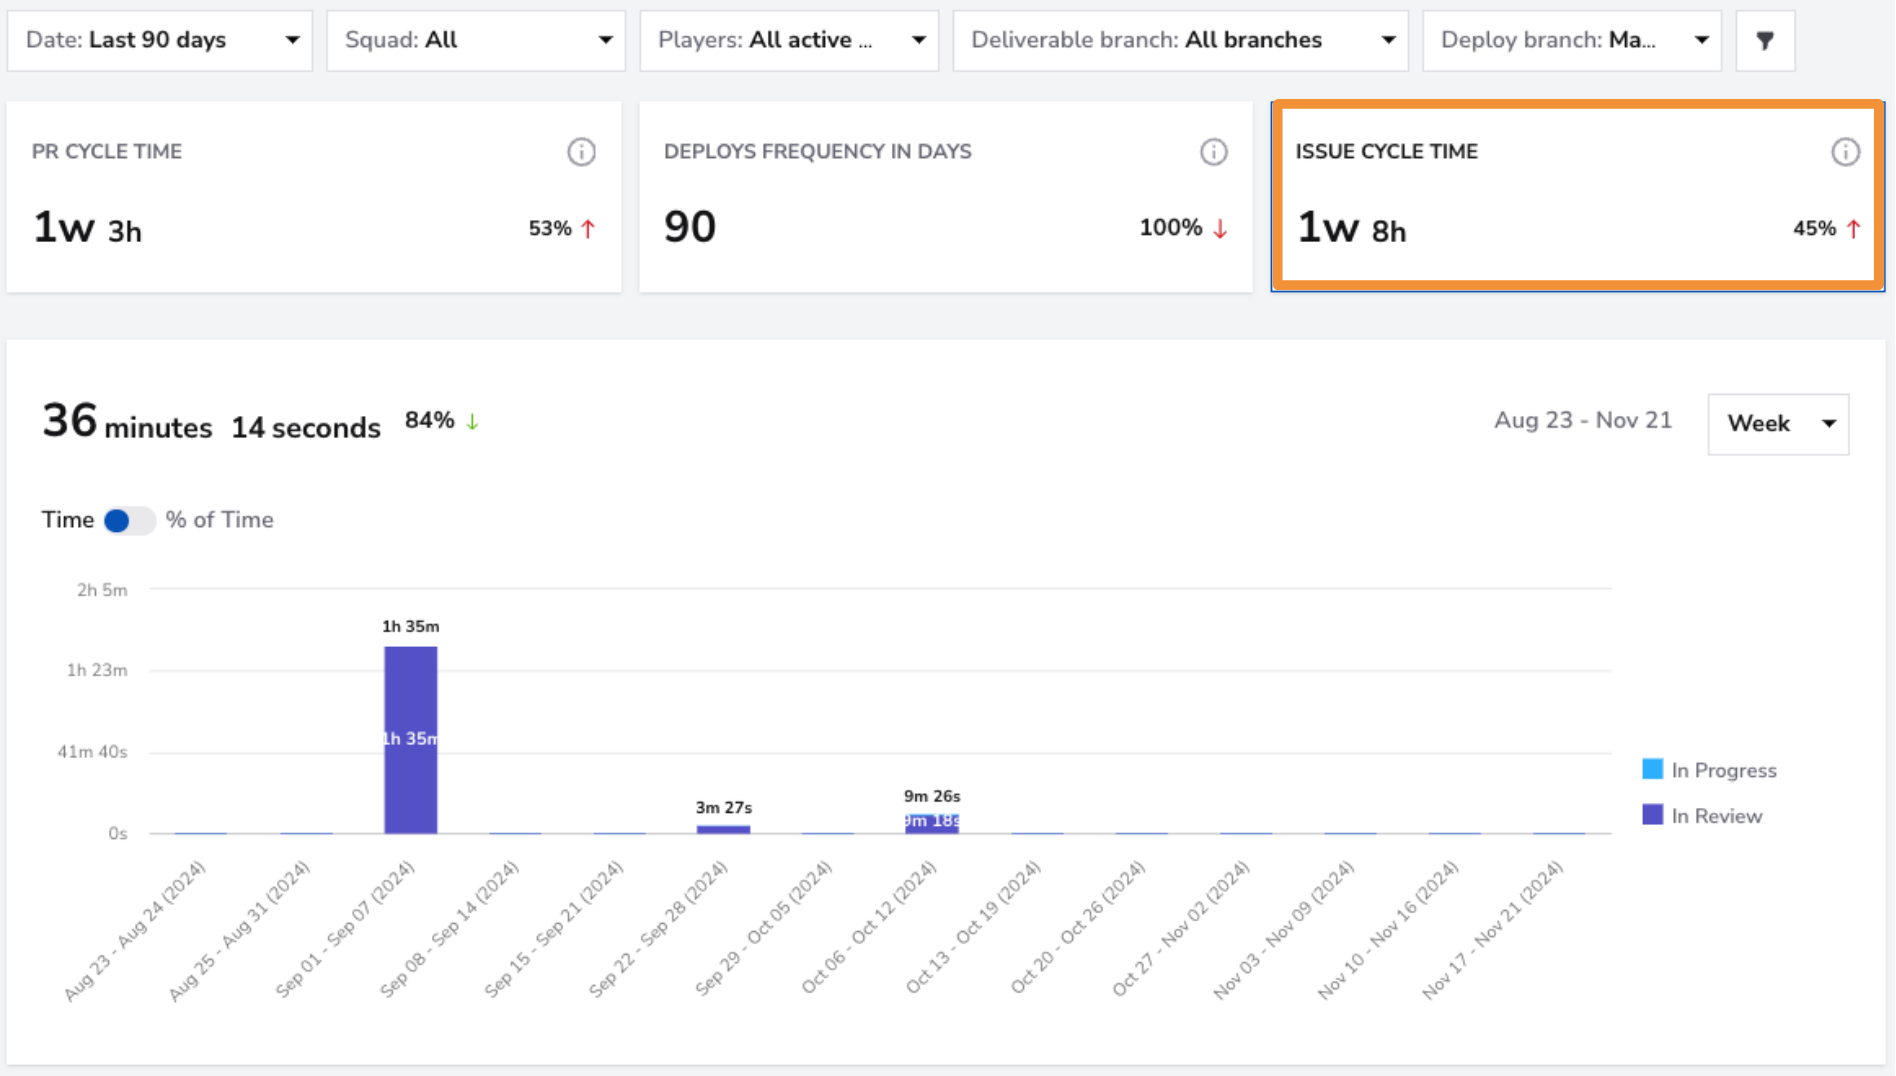Click the funnel filter icon

tap(1765, 40)
